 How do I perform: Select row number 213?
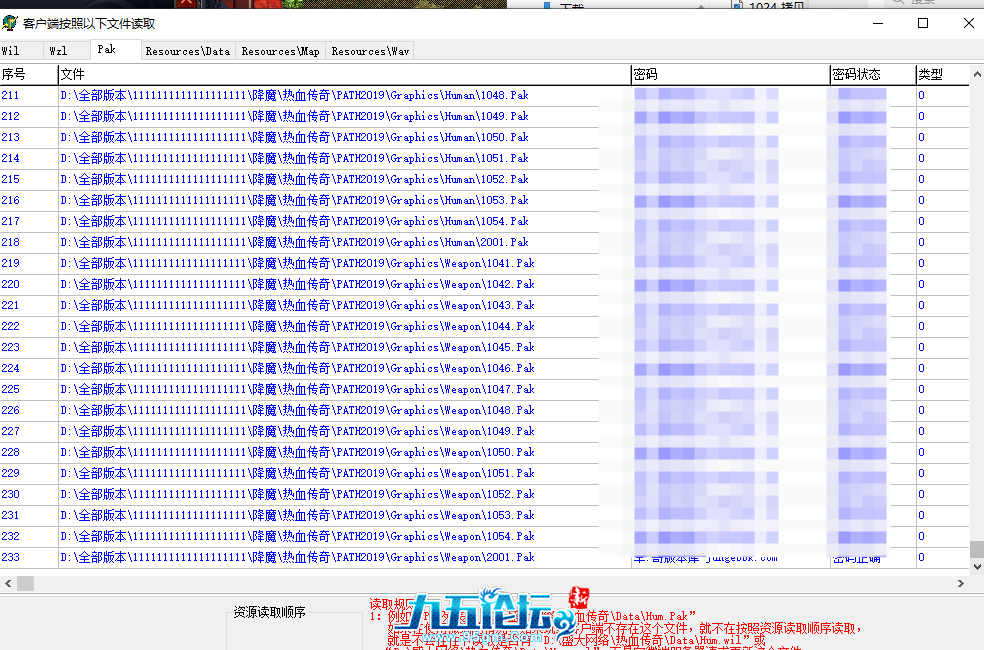pos(10,137)
